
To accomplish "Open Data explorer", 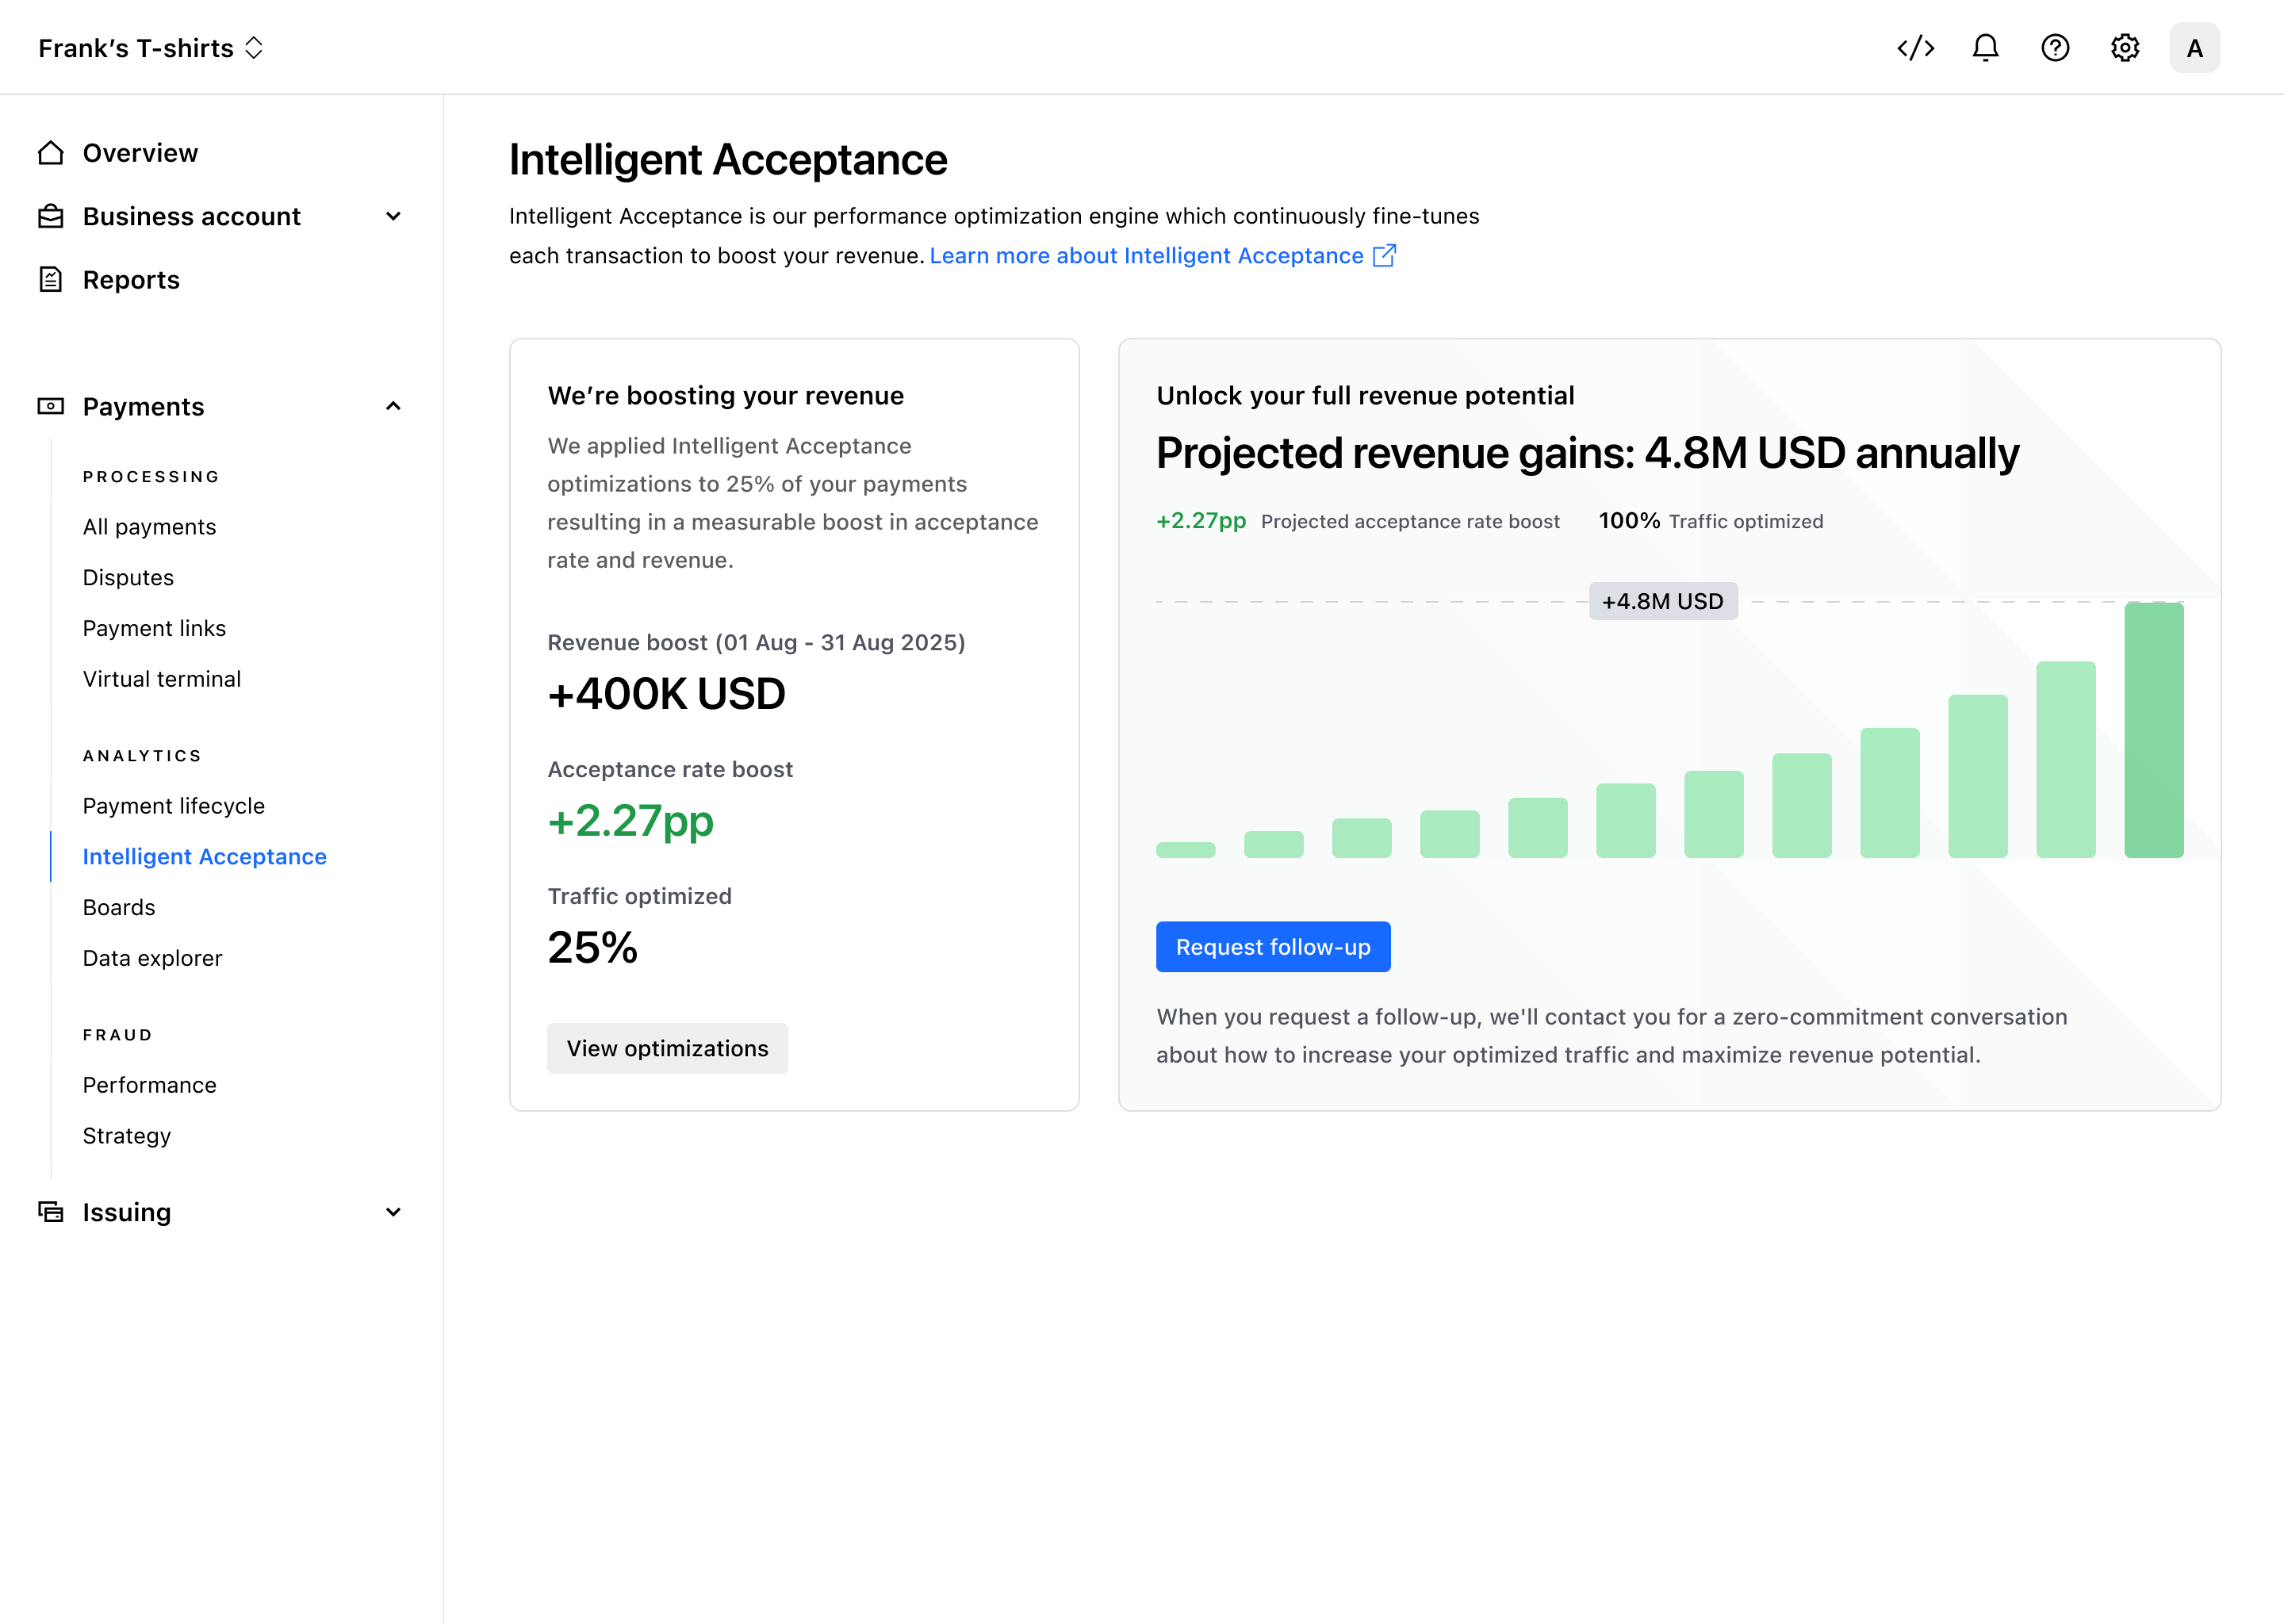I will [x=152, y=958].
